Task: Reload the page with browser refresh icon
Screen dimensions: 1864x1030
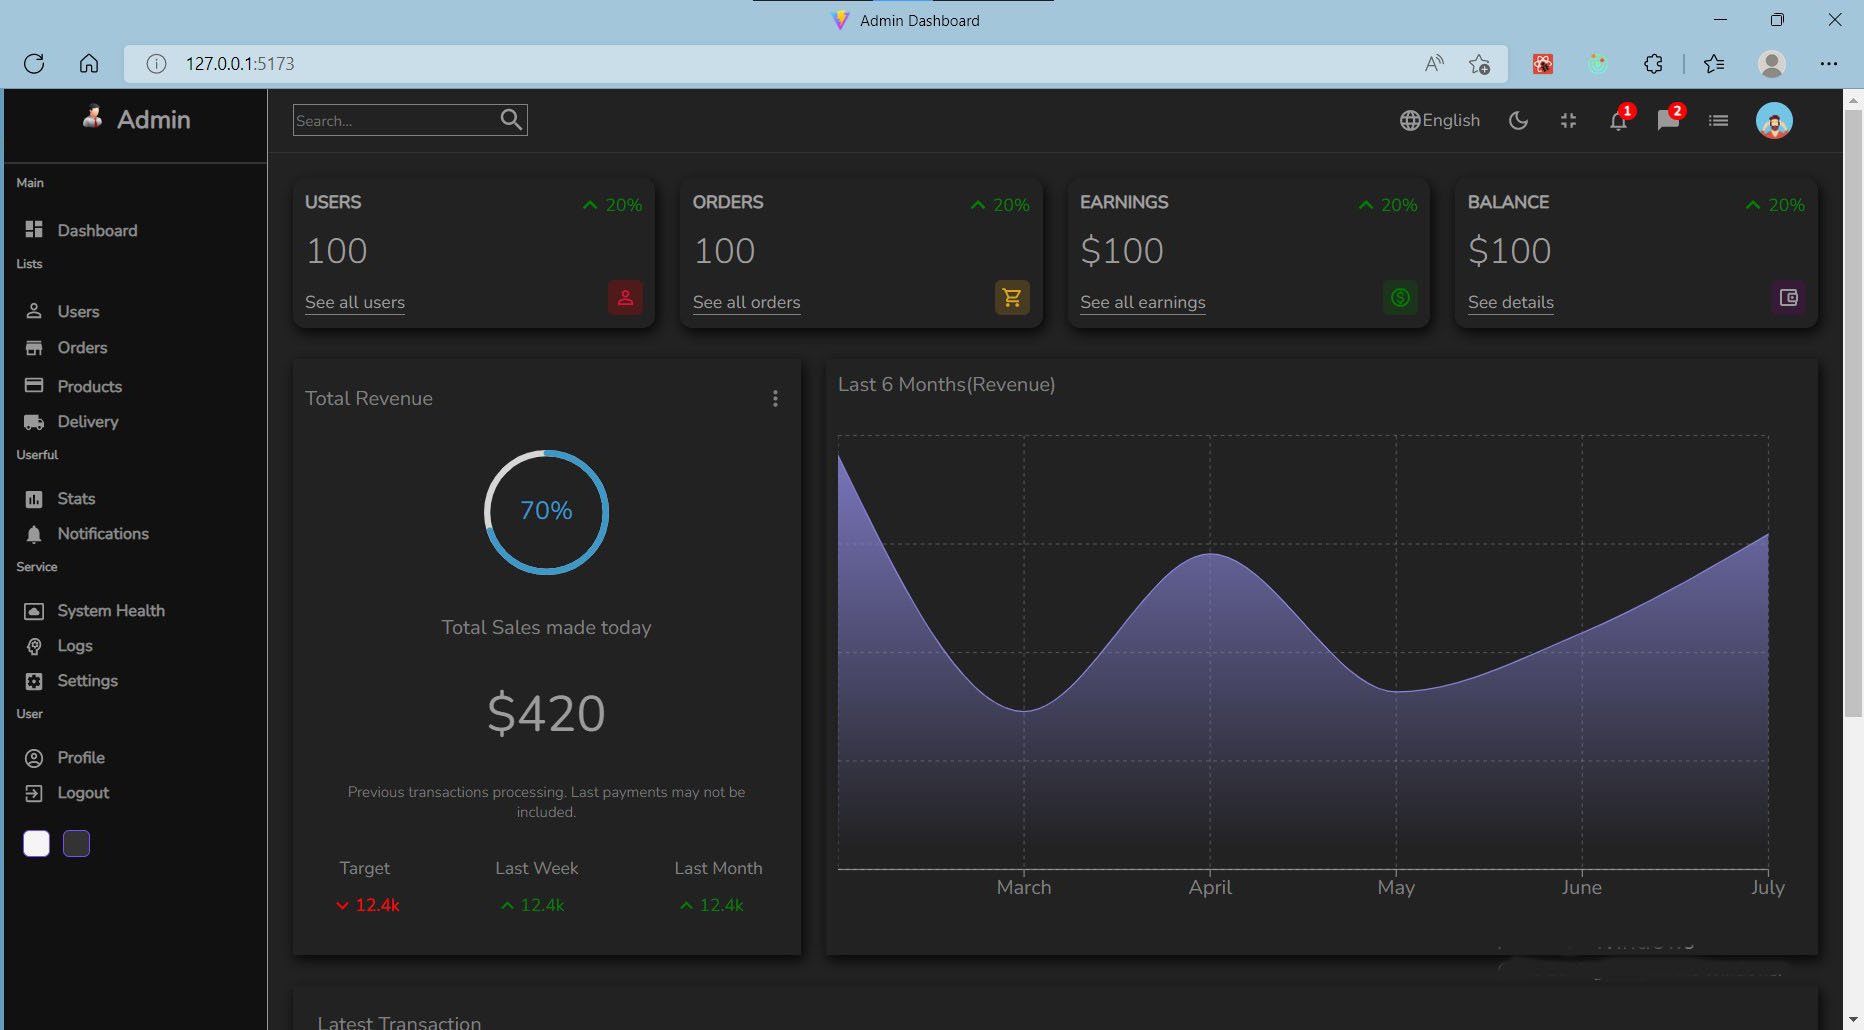Action: (34, 63)
